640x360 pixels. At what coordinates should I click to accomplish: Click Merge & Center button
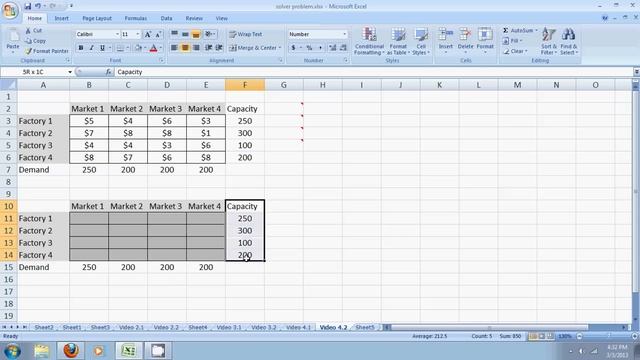(x=255, y=48)
